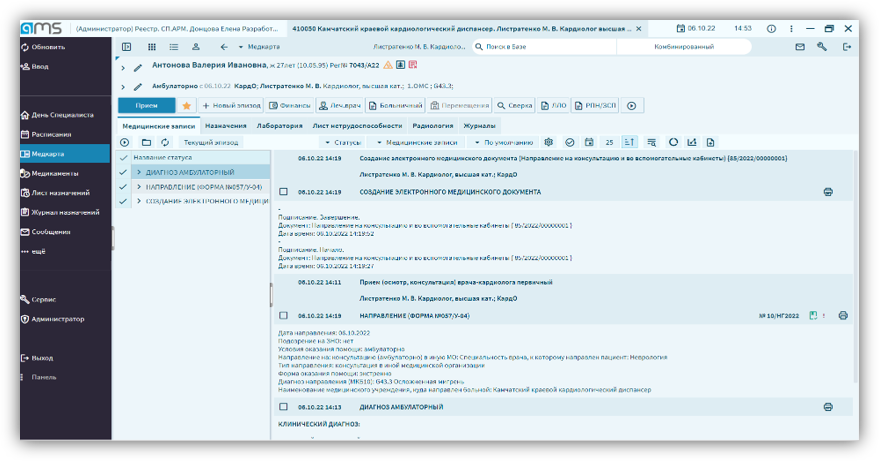
Task: Click the Обновить refresh item in sidebar
Action: point(43,47)
